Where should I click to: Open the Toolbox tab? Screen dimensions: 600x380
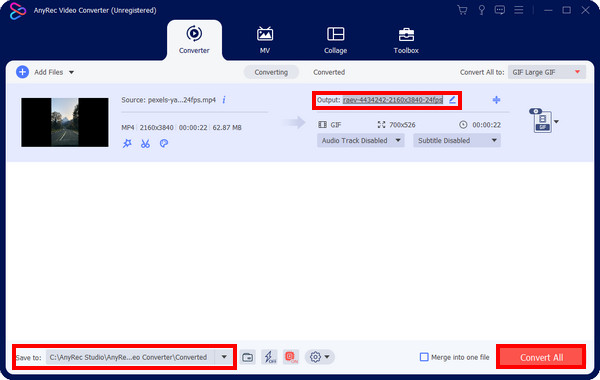coord(406,40)
